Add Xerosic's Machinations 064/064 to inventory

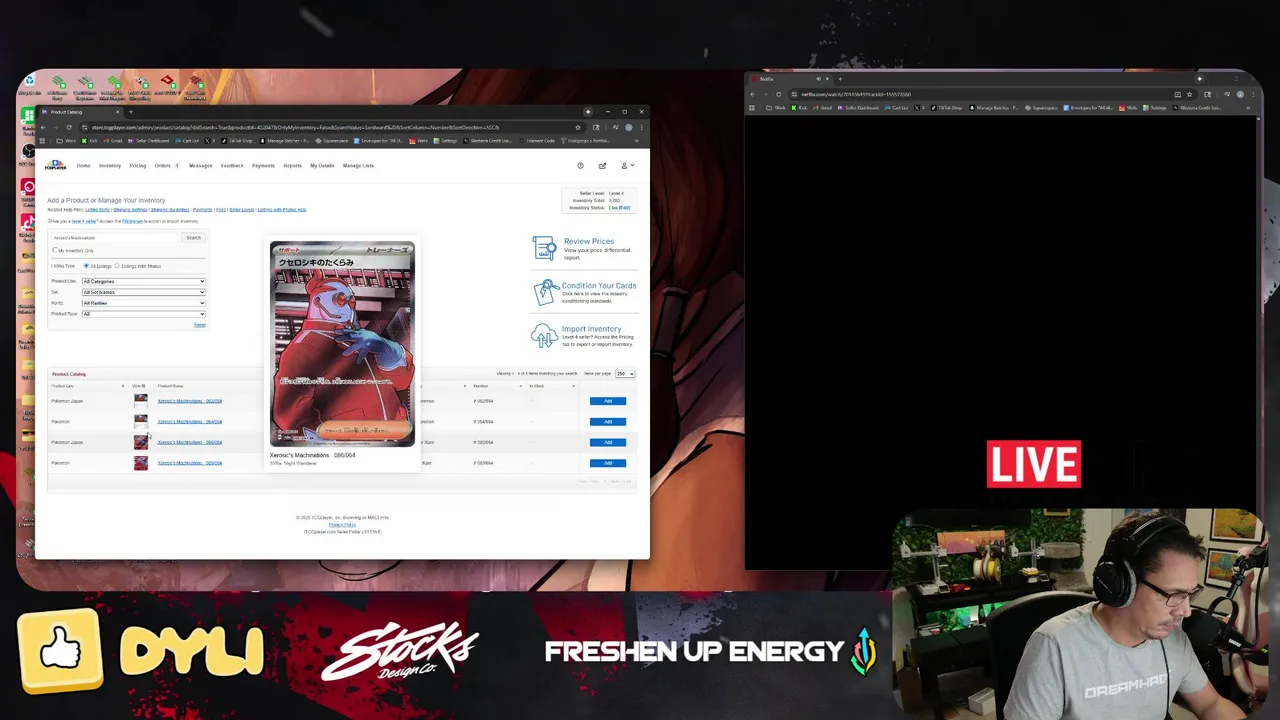pos(608,422)
